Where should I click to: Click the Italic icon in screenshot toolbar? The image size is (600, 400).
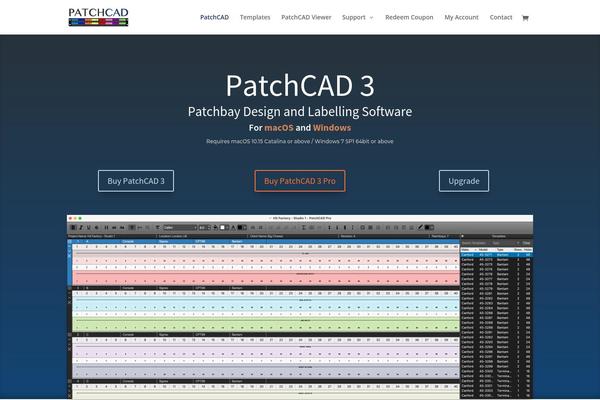click(x=81, y=227)
